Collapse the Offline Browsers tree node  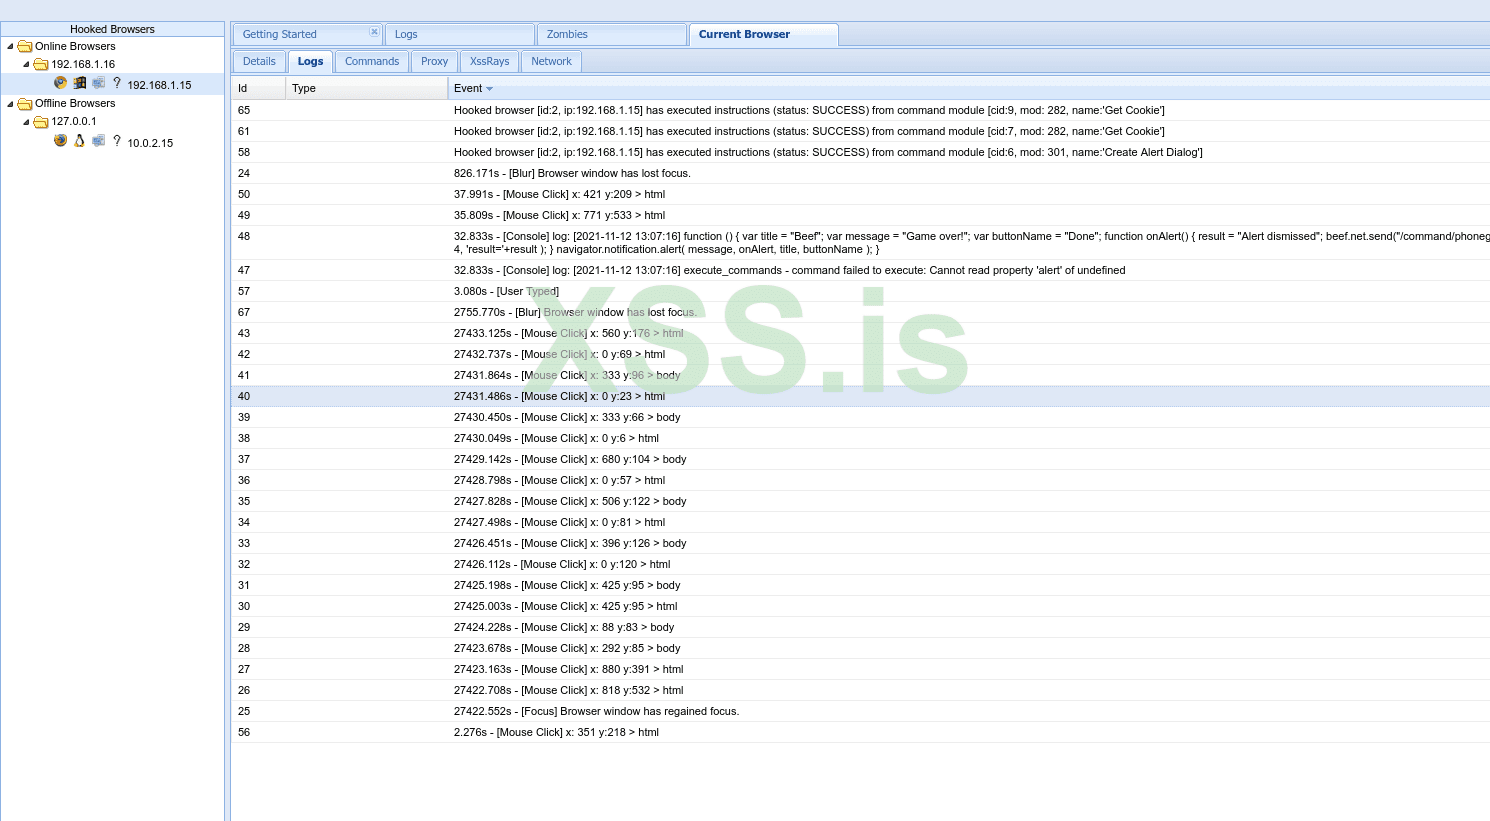[x=11, y=103]
